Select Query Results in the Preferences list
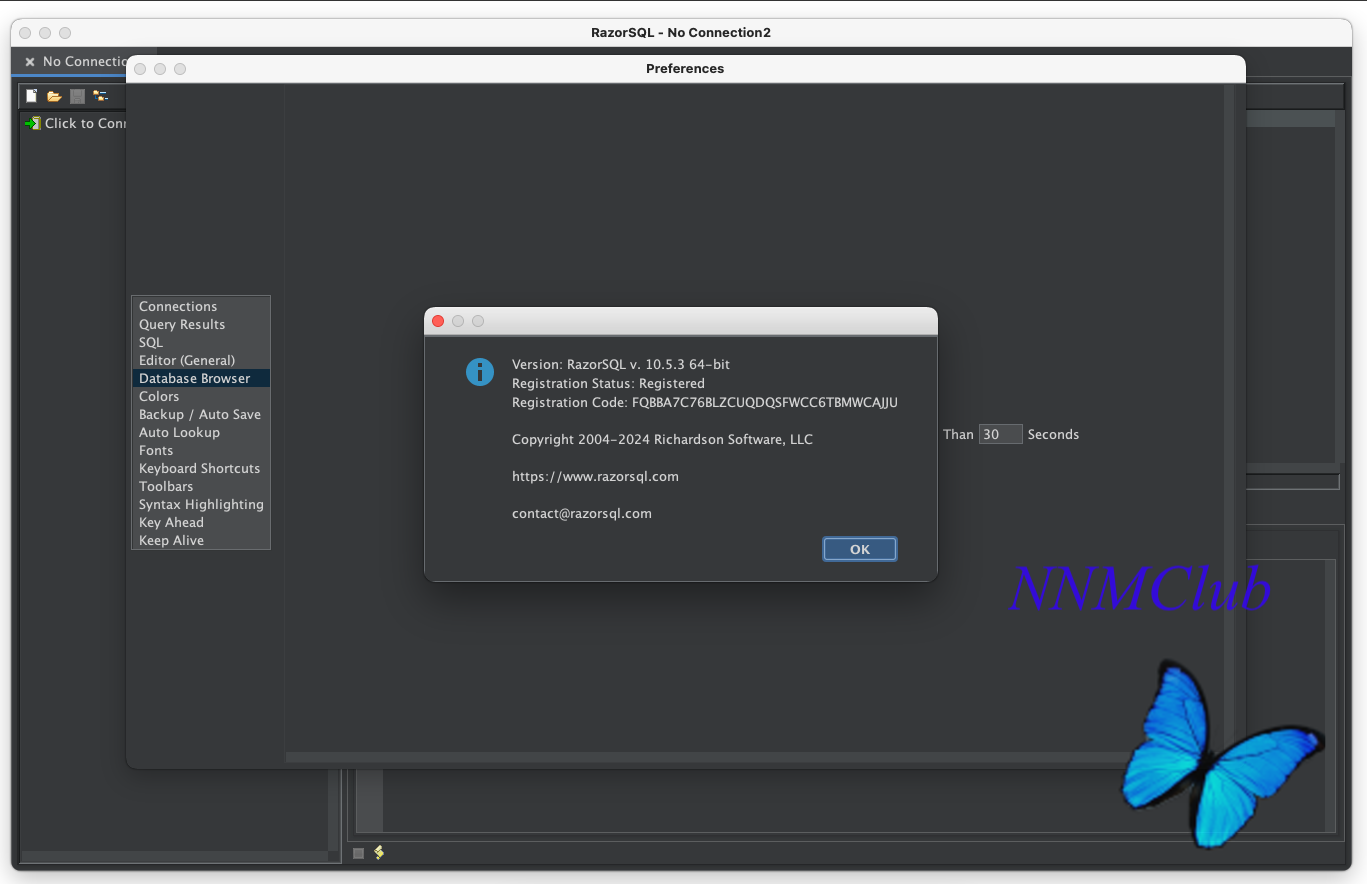1367x884 pixels. (201, 324)
